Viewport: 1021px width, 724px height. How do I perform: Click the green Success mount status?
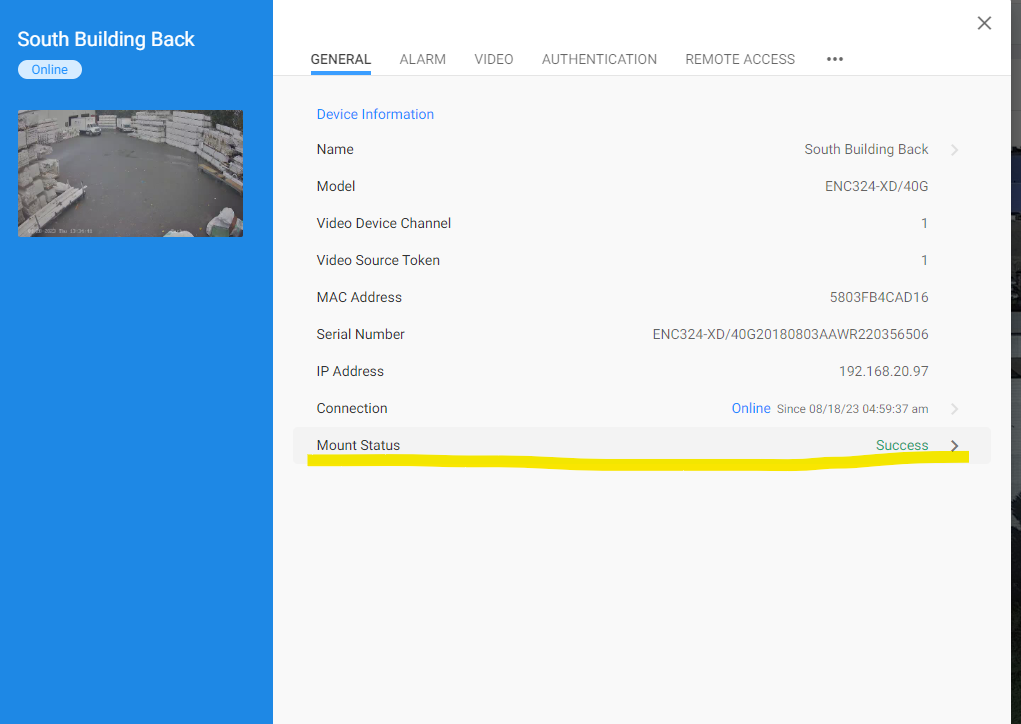[x=901, y=445]
